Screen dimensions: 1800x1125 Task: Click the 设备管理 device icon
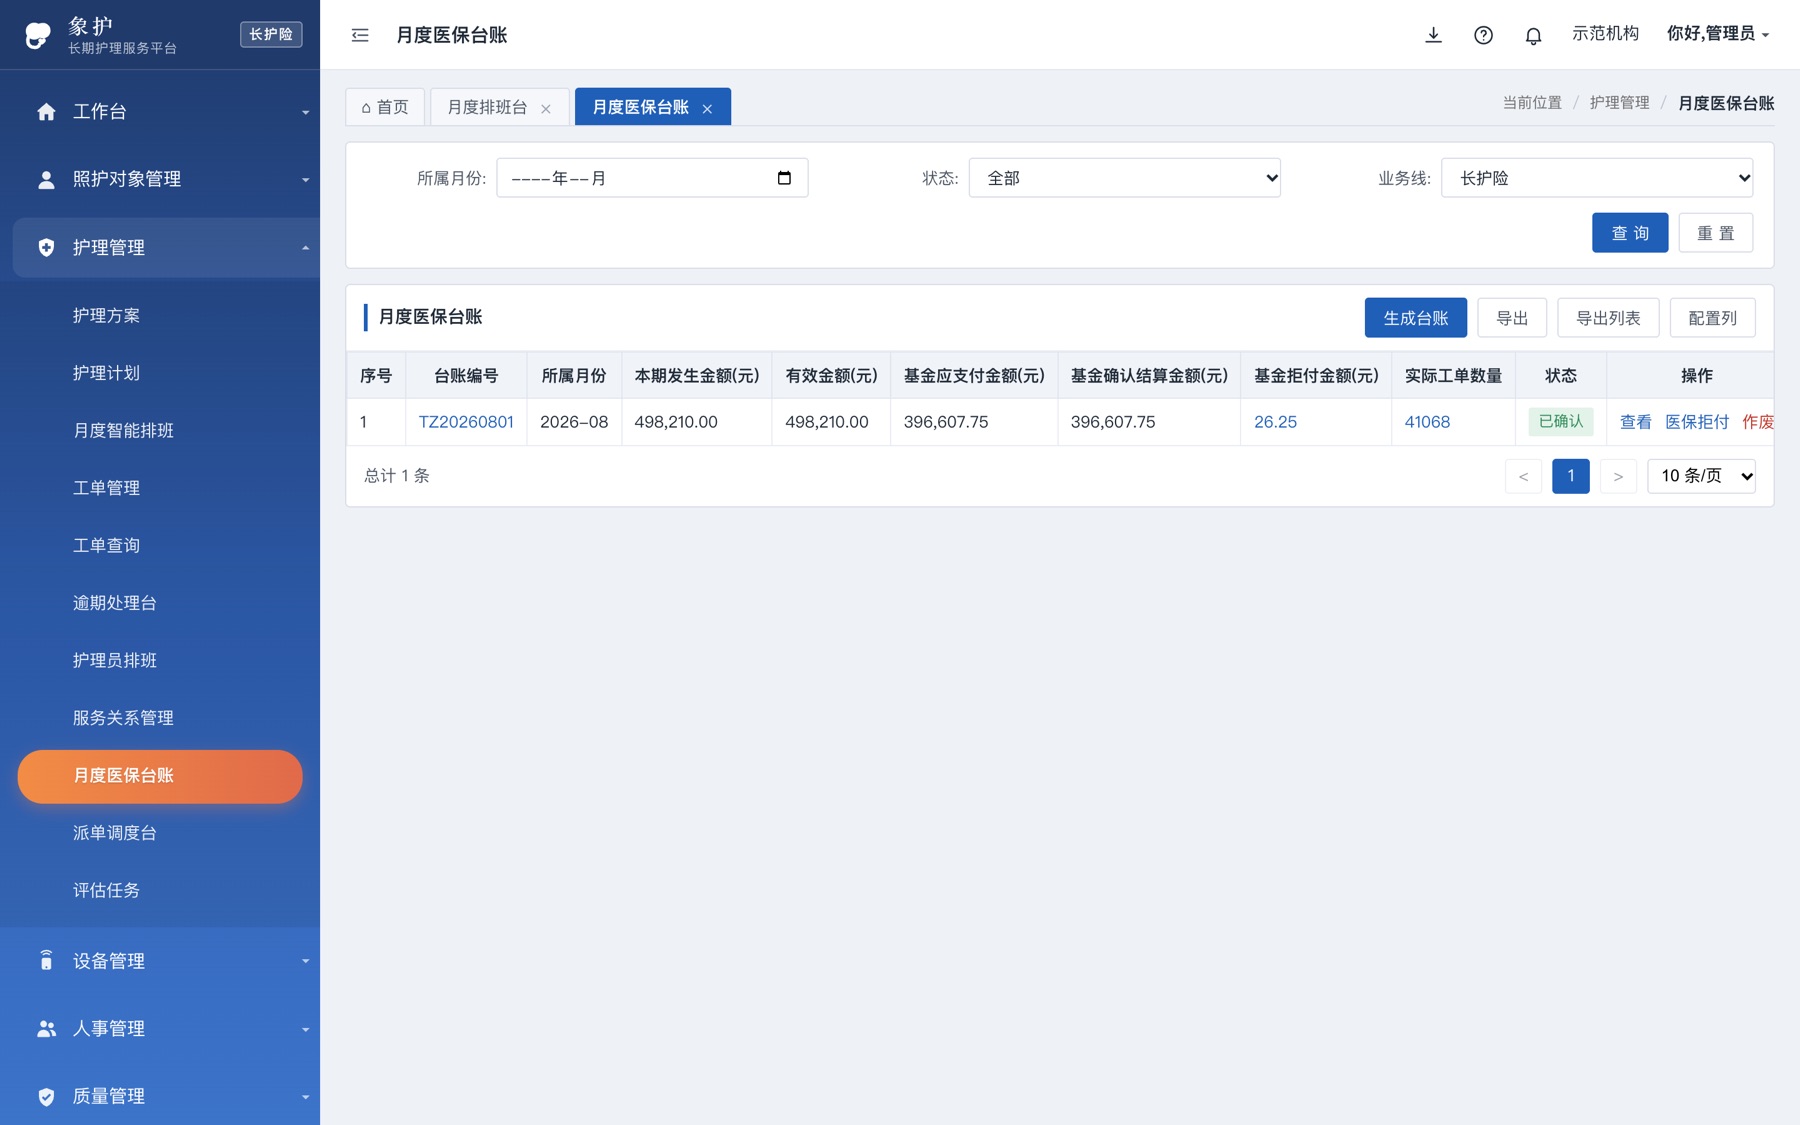pyautogui.click(x=46, y=961)
